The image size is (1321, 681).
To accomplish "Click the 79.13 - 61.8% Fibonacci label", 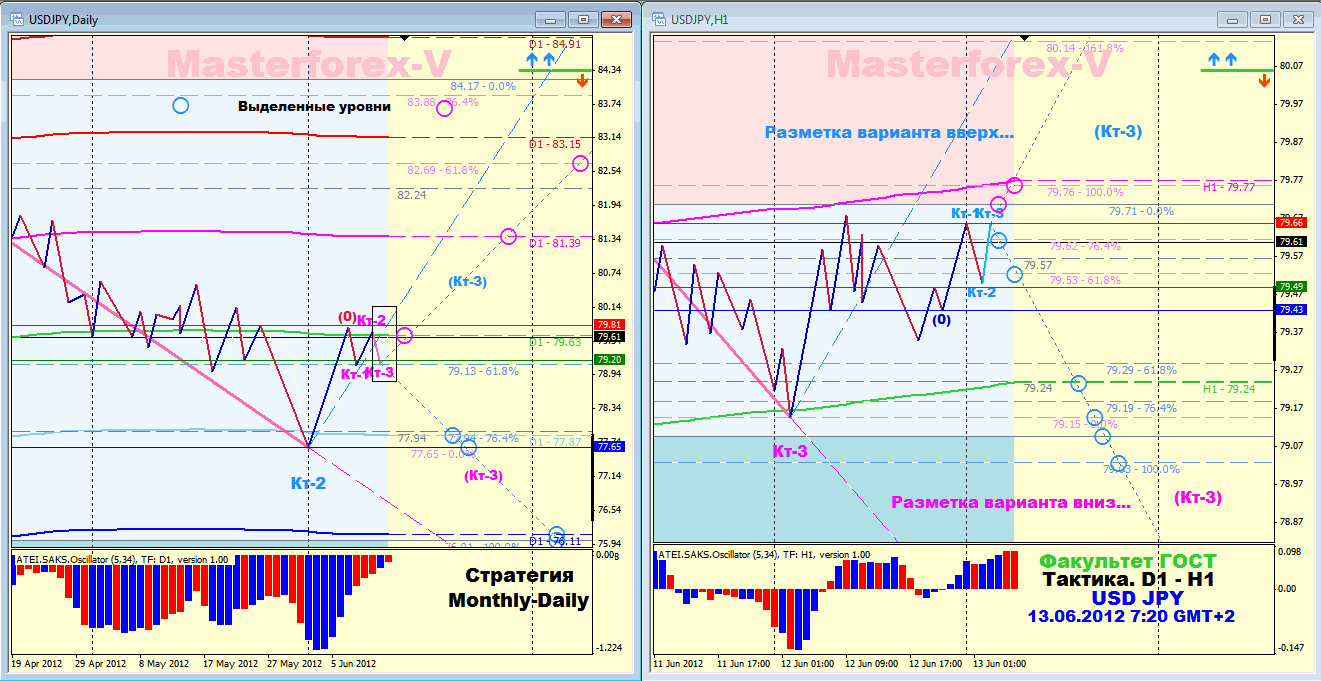I will point(483,371).
